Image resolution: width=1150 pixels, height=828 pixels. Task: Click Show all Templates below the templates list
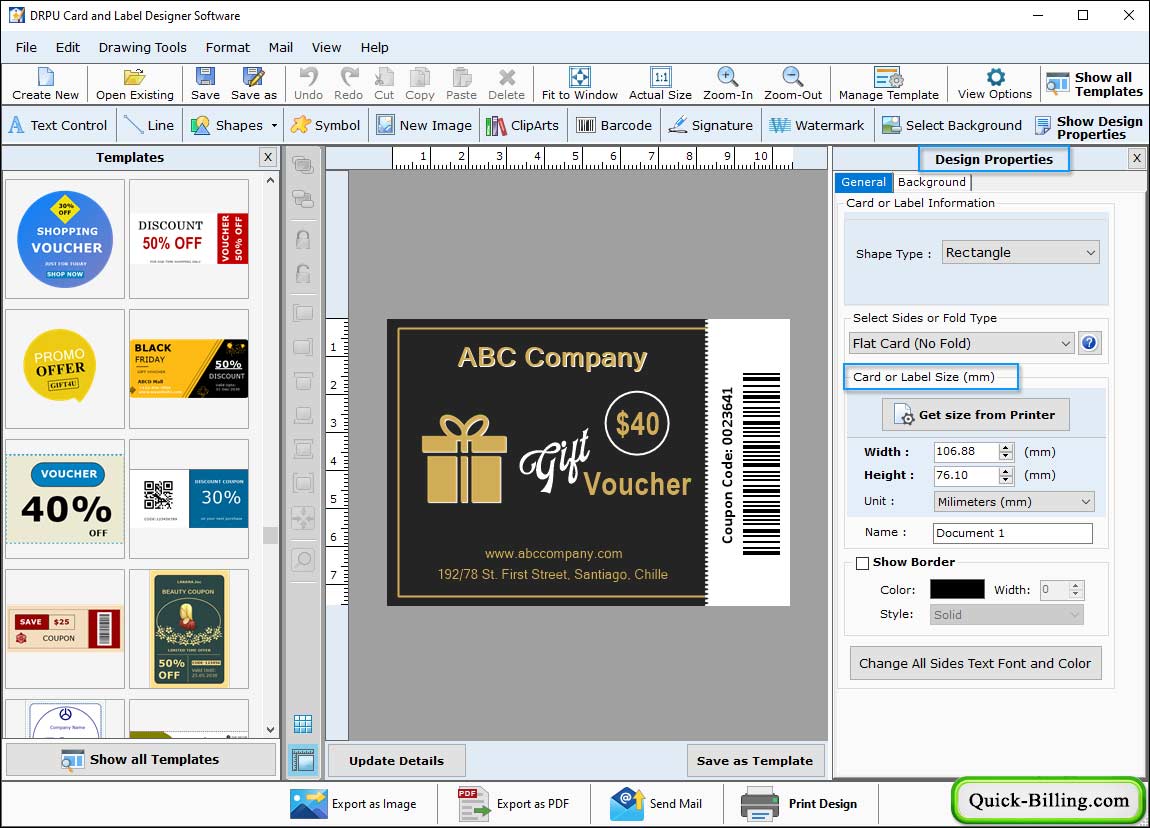click(x=141, y=759)
